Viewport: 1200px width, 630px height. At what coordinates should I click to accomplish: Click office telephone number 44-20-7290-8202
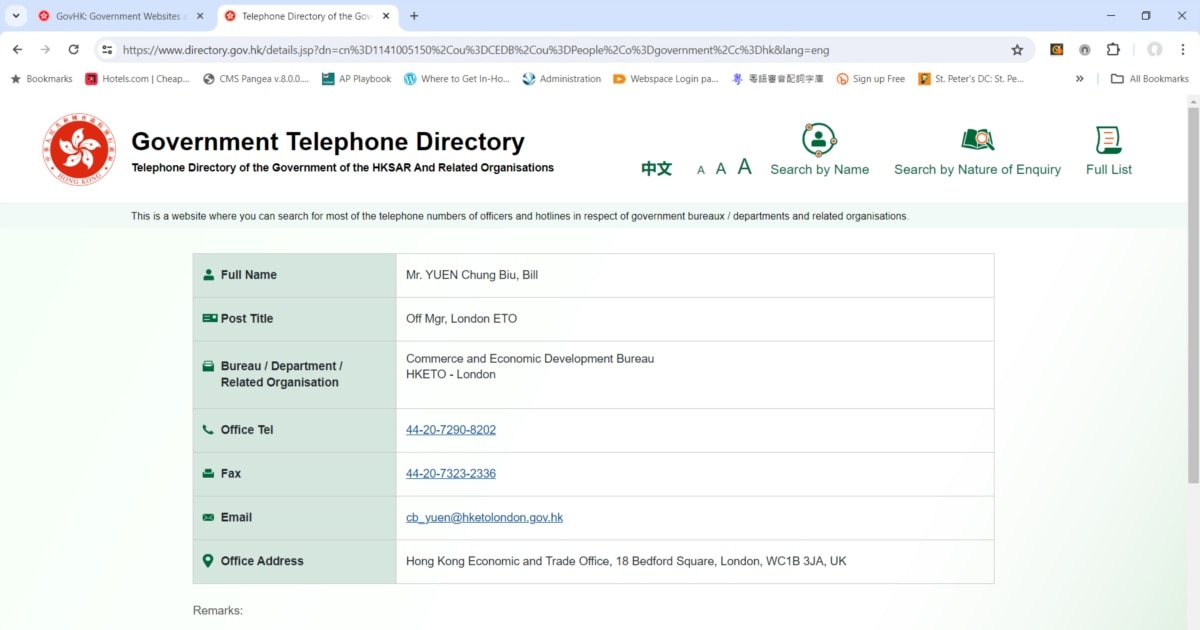click(450, 430)
